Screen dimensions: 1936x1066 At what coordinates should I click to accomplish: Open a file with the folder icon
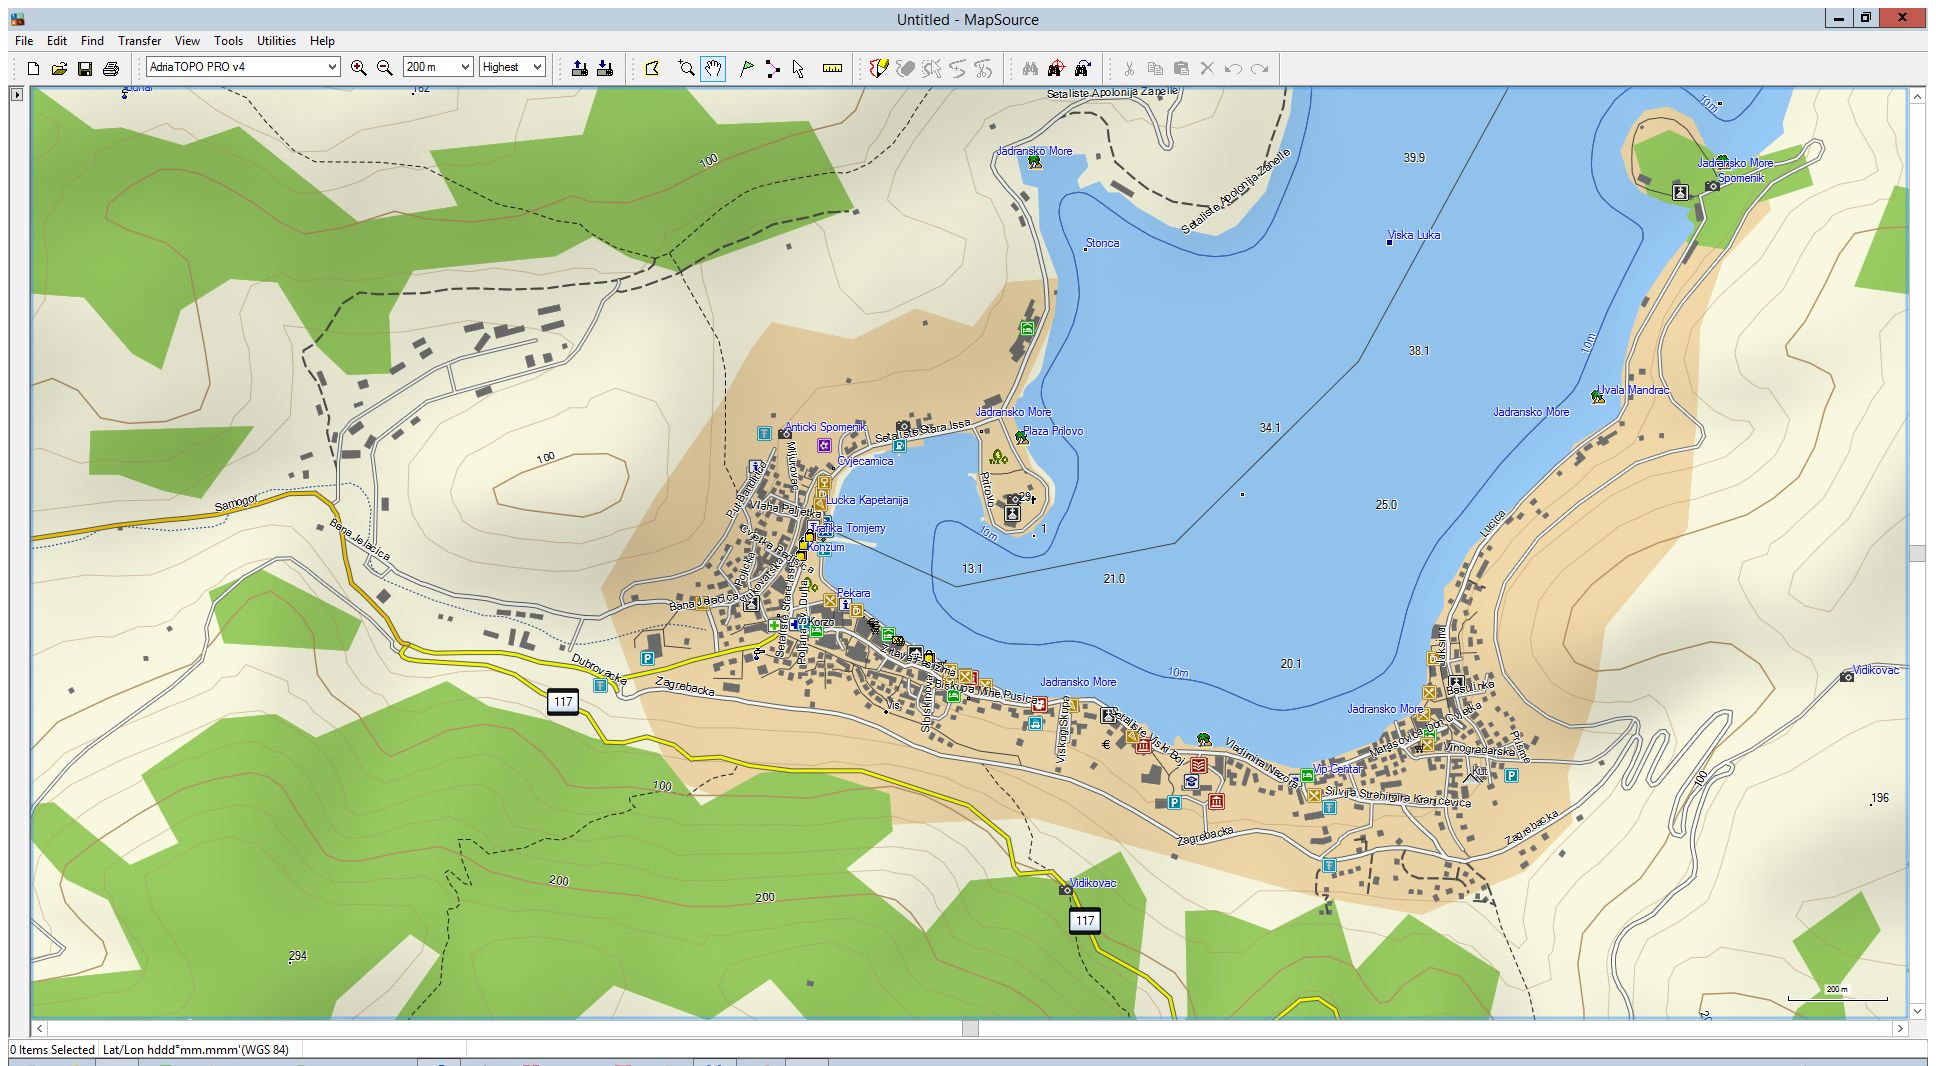point(59,68)
